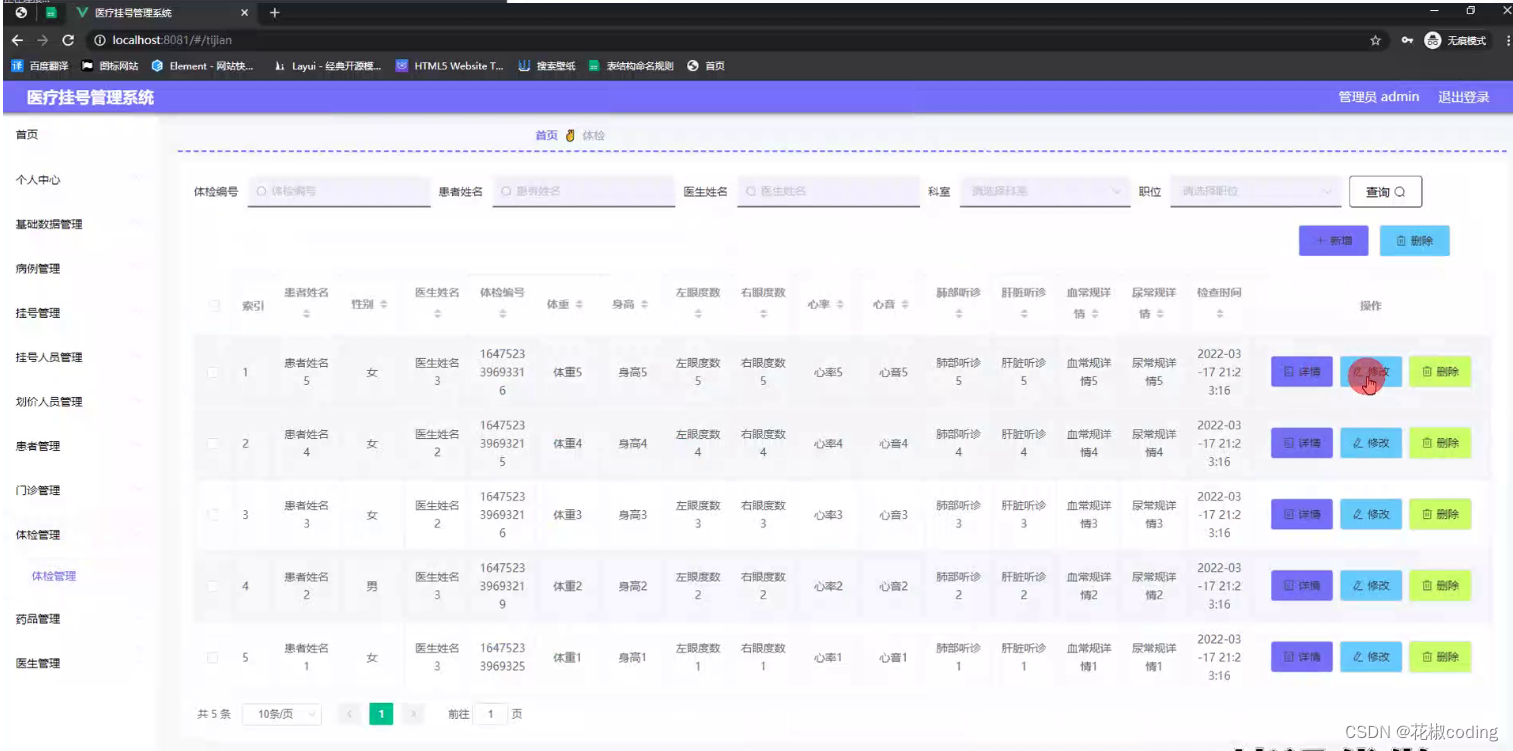1513x751 pixels.
Task: Click 退出登录 in the header
Action: (1463, 97)
